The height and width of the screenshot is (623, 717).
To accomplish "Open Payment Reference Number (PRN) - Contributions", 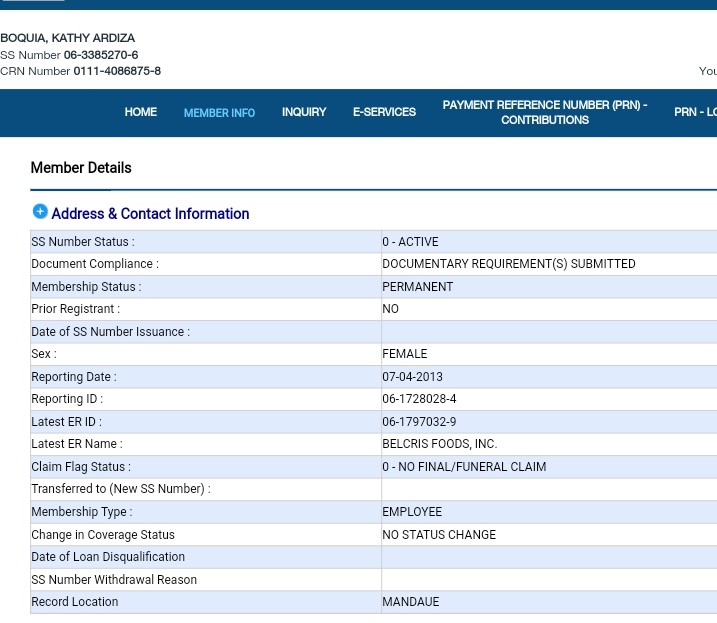I will (x=544, y=112).
